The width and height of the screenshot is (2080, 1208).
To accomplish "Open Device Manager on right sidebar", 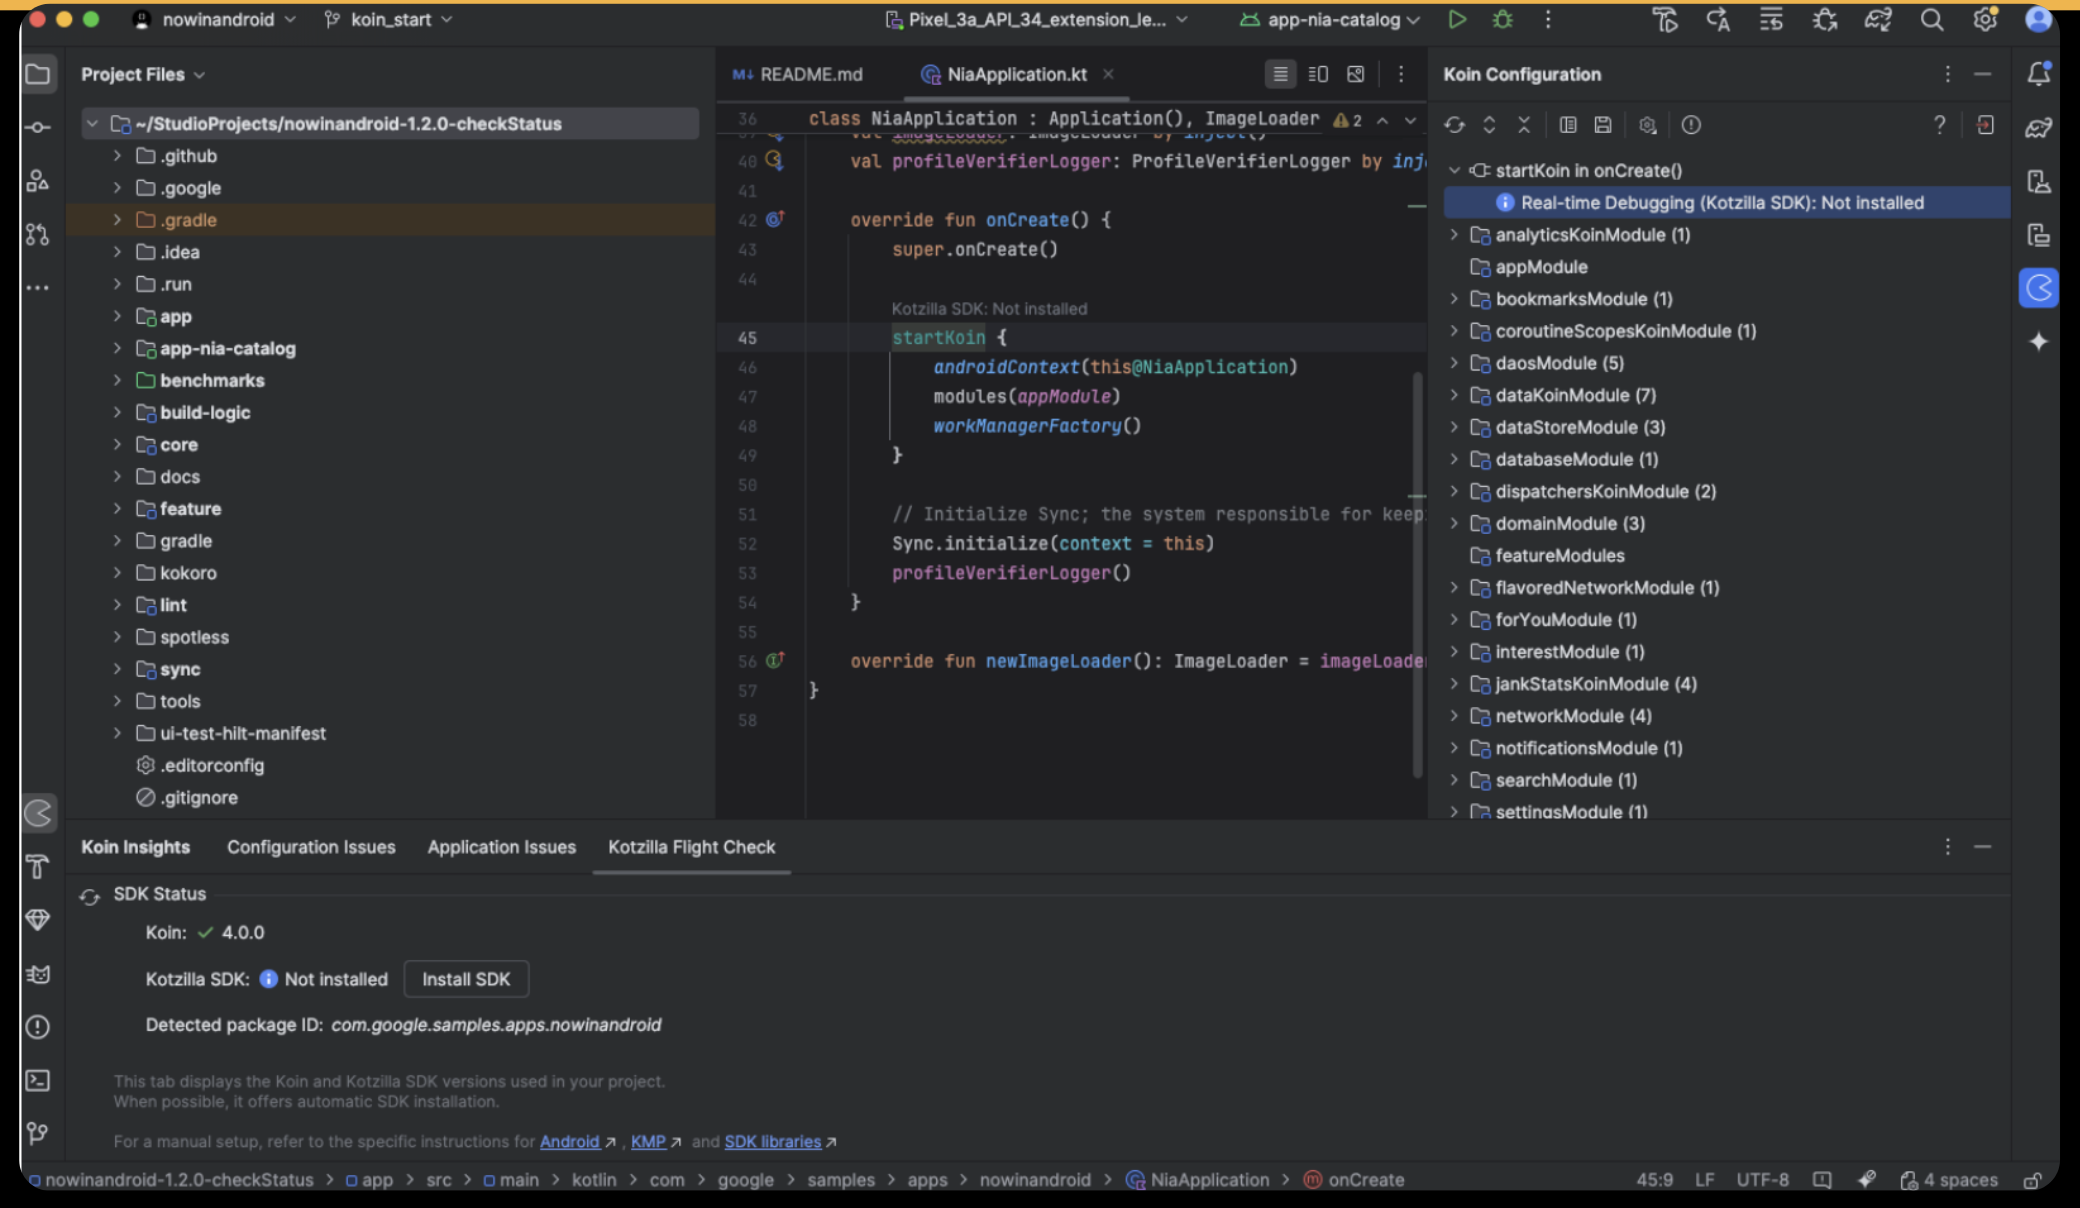I will point(2038,181).
